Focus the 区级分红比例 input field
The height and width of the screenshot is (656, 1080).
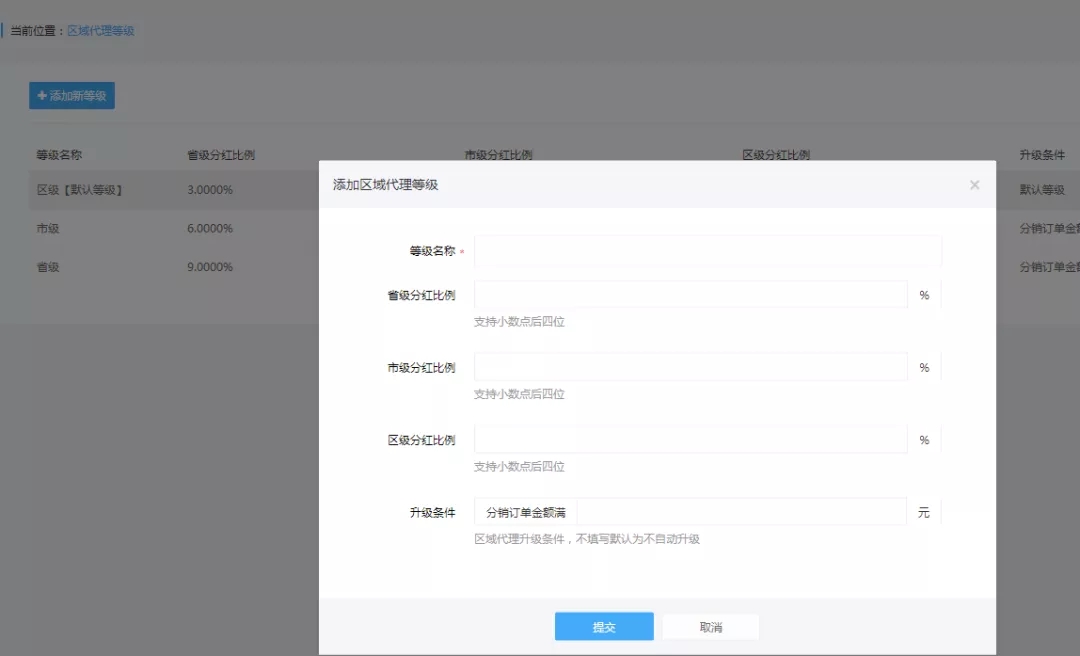tap(691, 440)
